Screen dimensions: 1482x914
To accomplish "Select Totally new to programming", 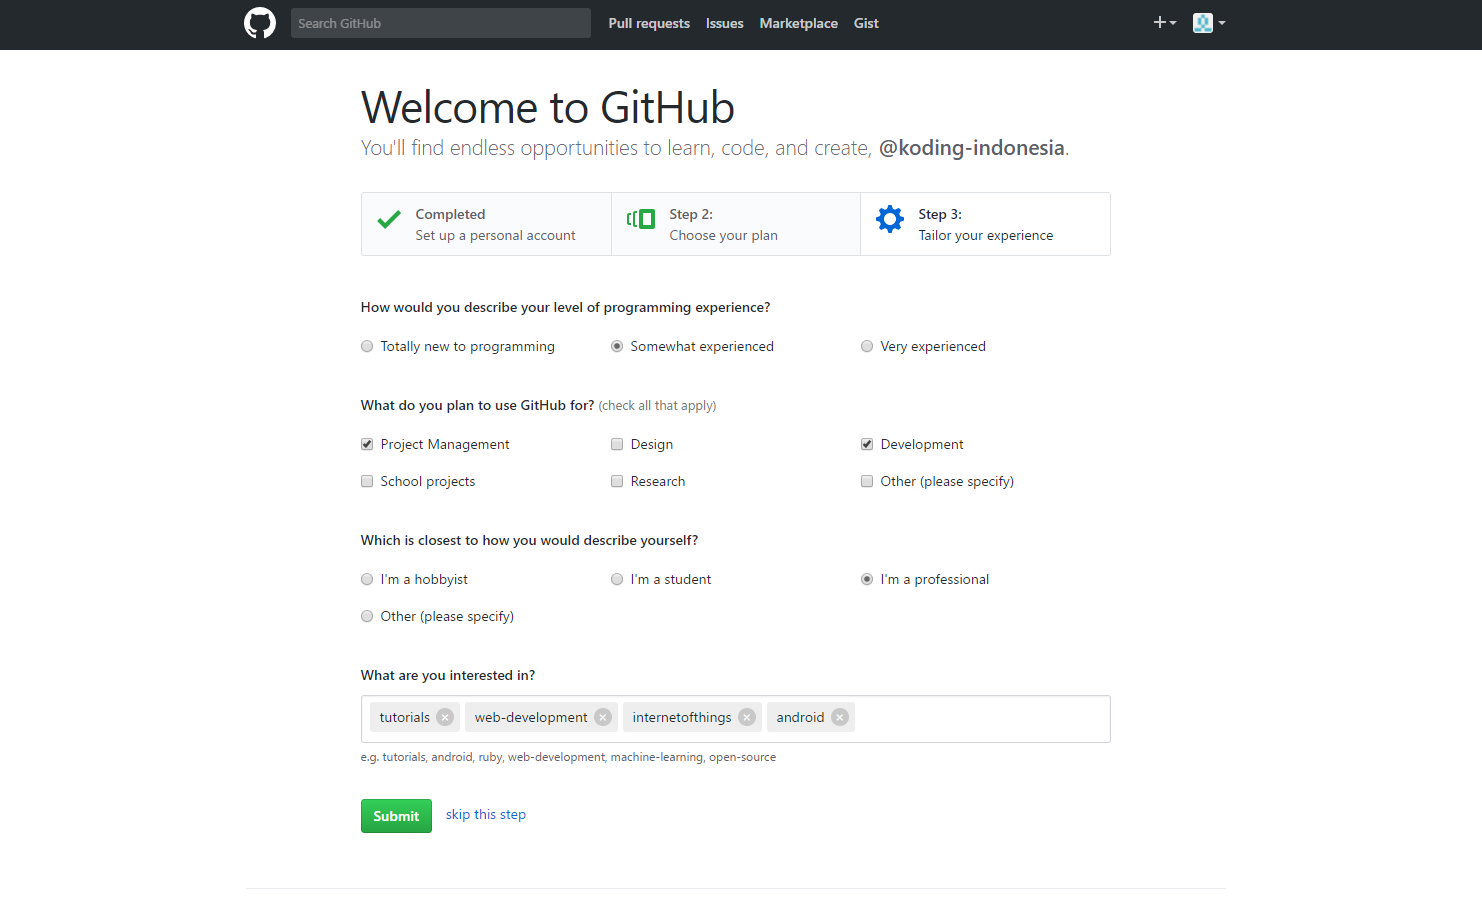I will point(367,346).
